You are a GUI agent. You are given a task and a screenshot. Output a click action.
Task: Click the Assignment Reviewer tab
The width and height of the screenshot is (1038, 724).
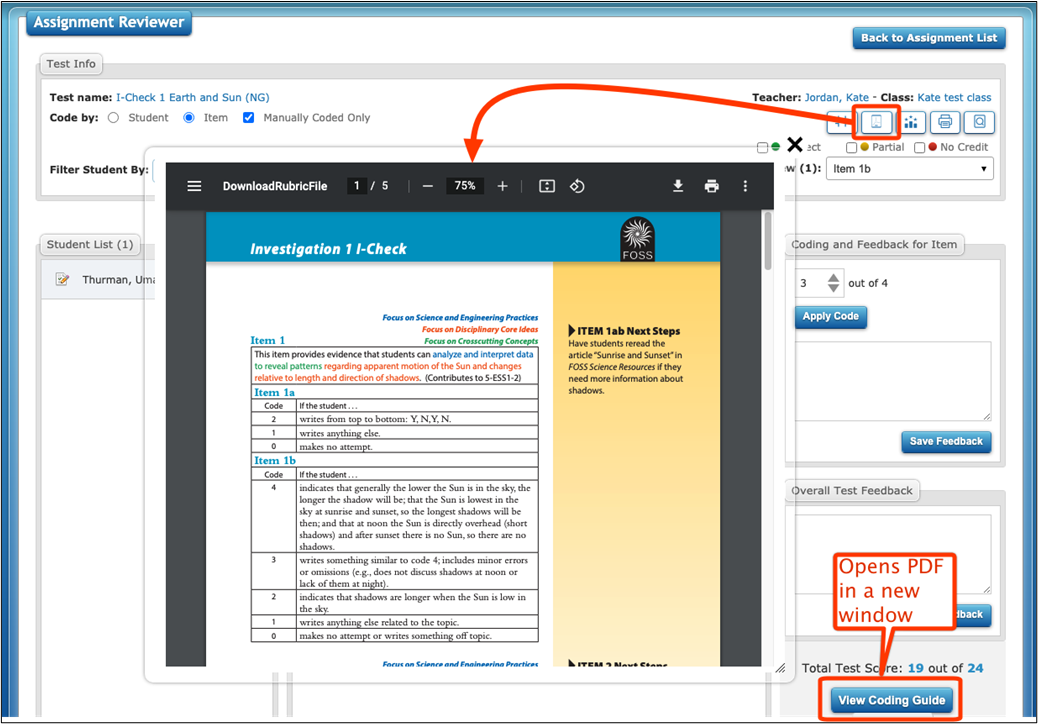[108, 22]
